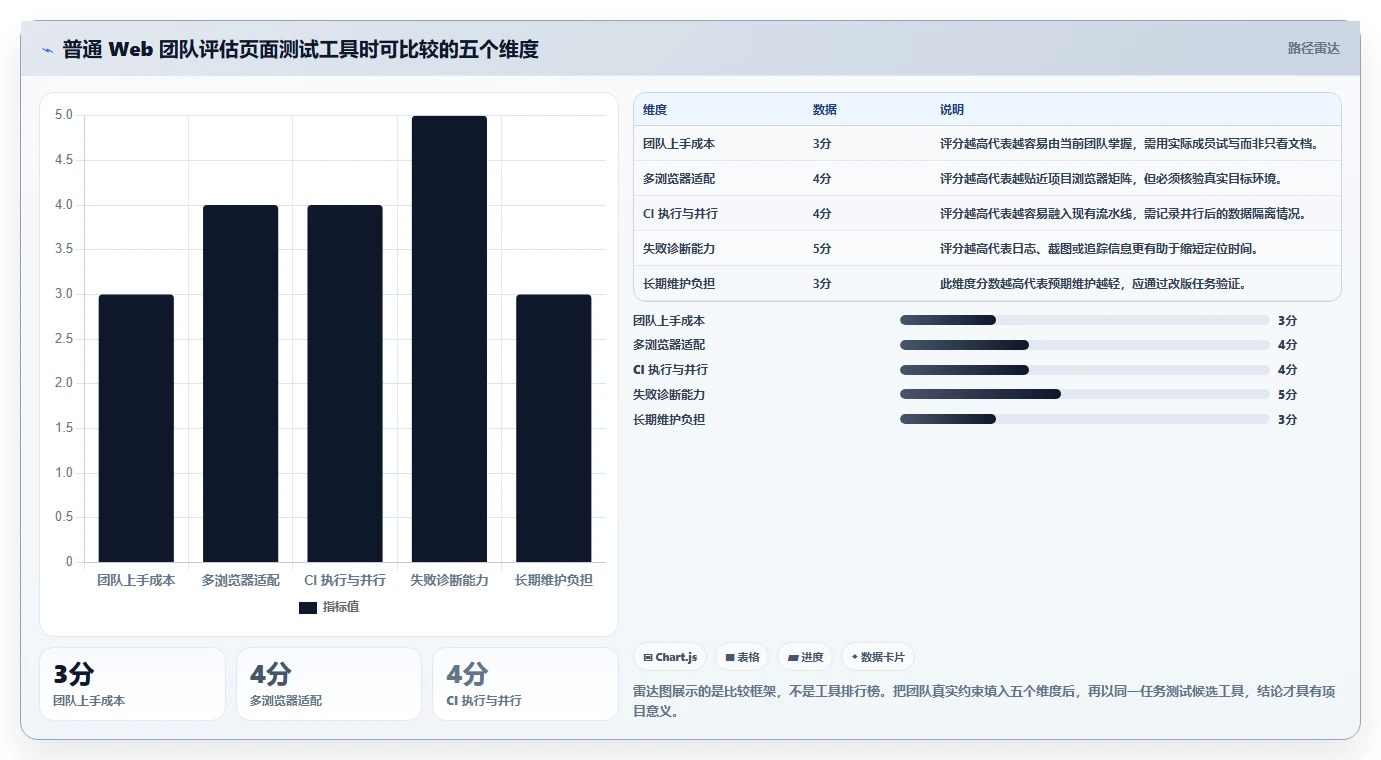1381x760 pixels.
Task: Click the 5分 cell in the table
Action: point(822,249)
